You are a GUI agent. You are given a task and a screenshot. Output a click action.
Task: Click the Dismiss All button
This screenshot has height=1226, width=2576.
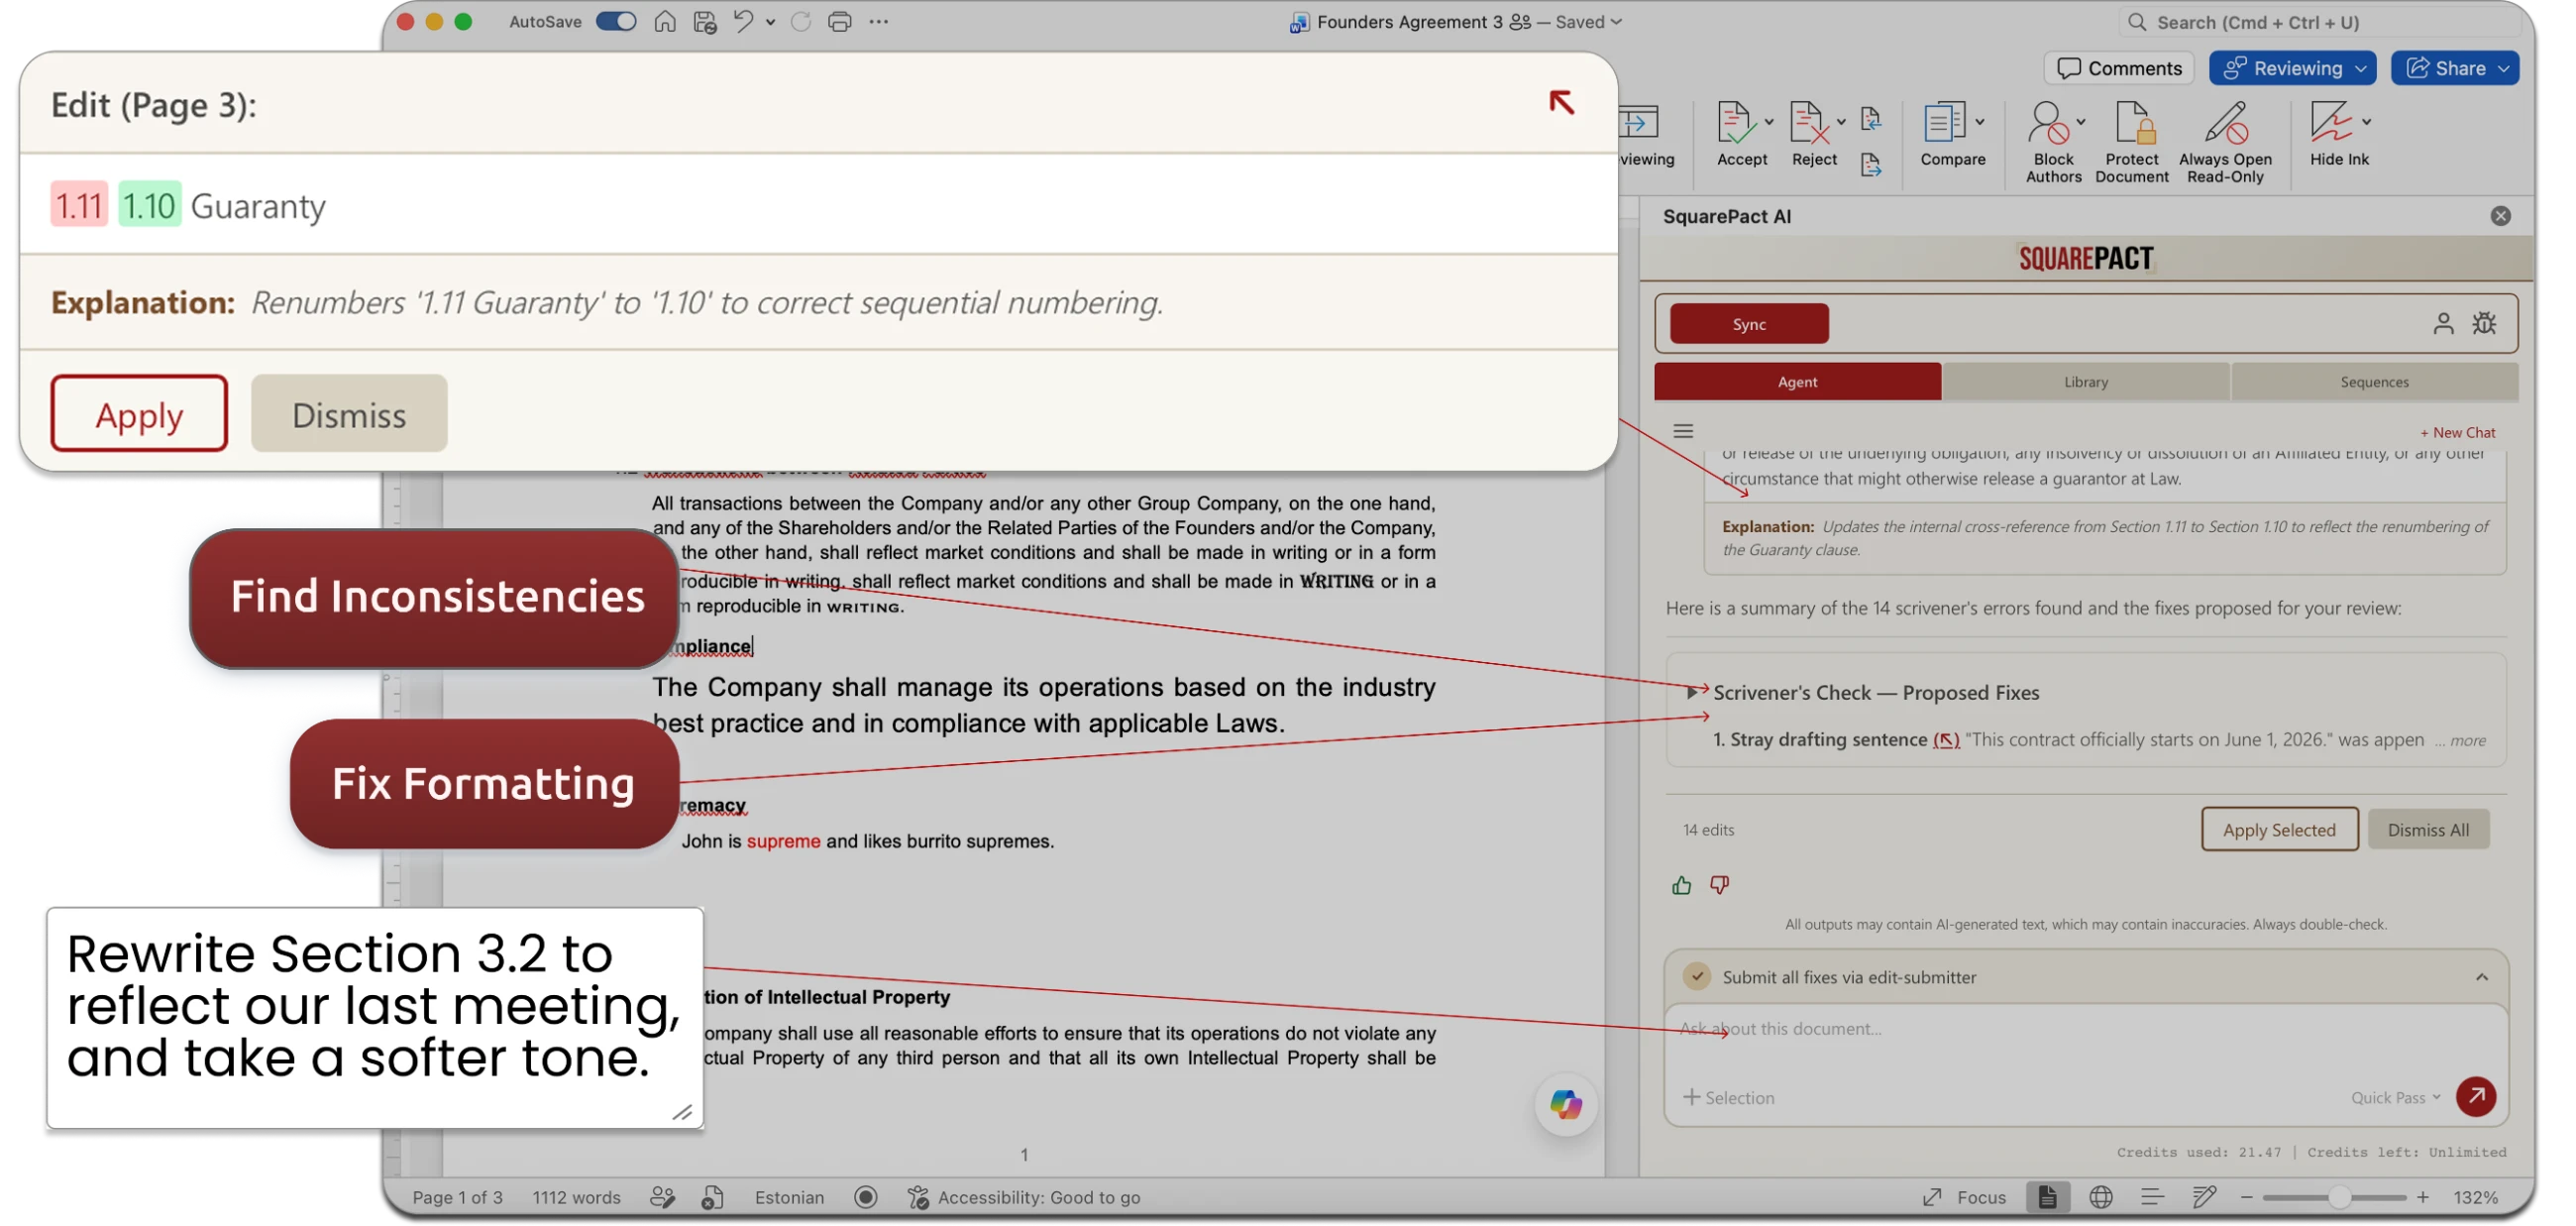click(x=2428, y=830)
